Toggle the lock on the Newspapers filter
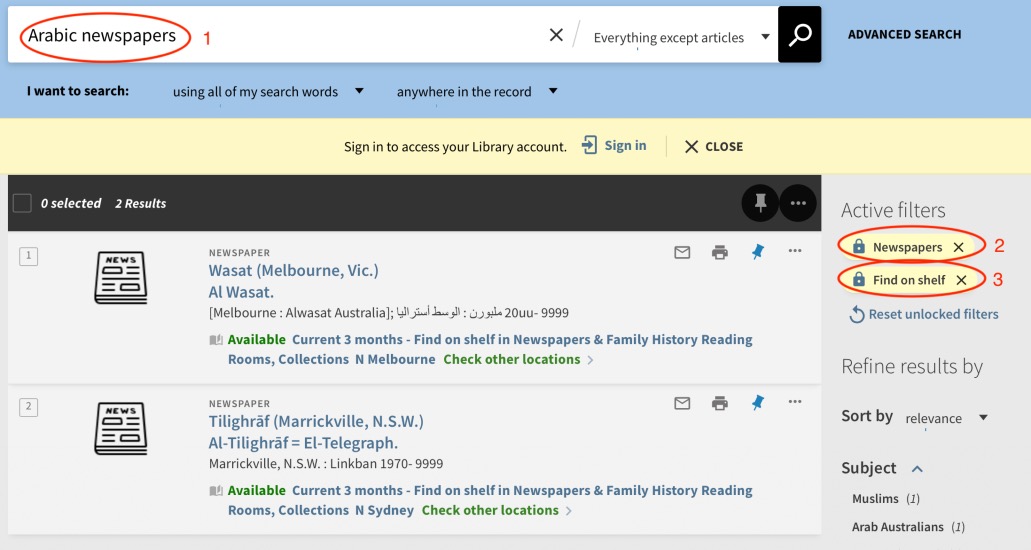This screenshot has width=1031, height=550. tap(859, 247)
